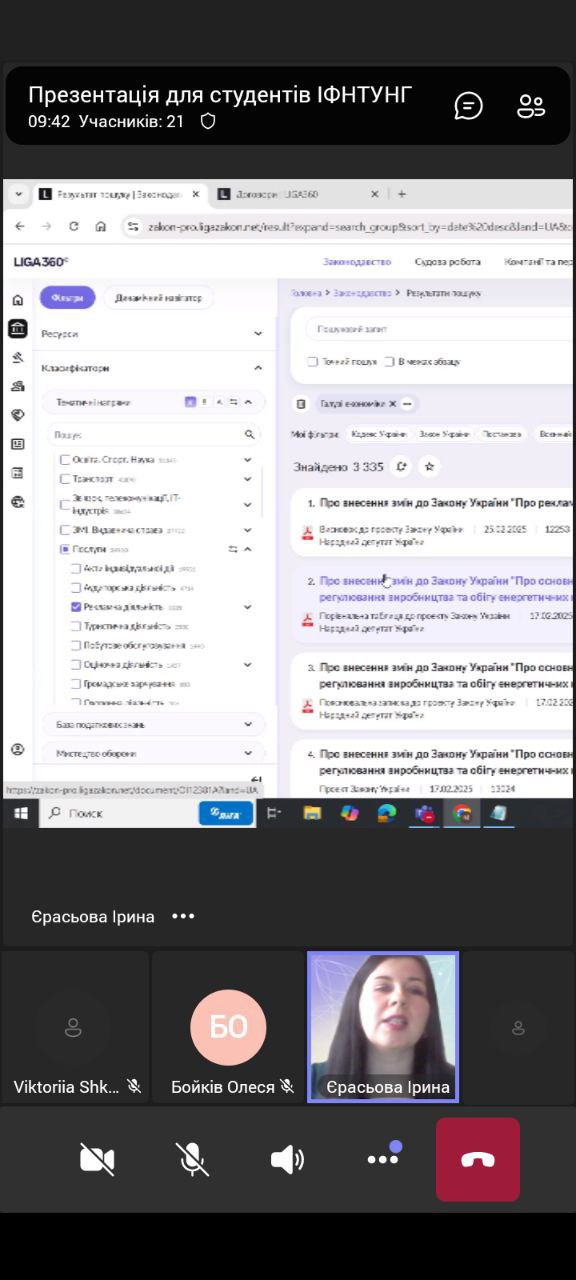
Task: Click the star favorite icon beside results count
Action: [x=429, y=466]
